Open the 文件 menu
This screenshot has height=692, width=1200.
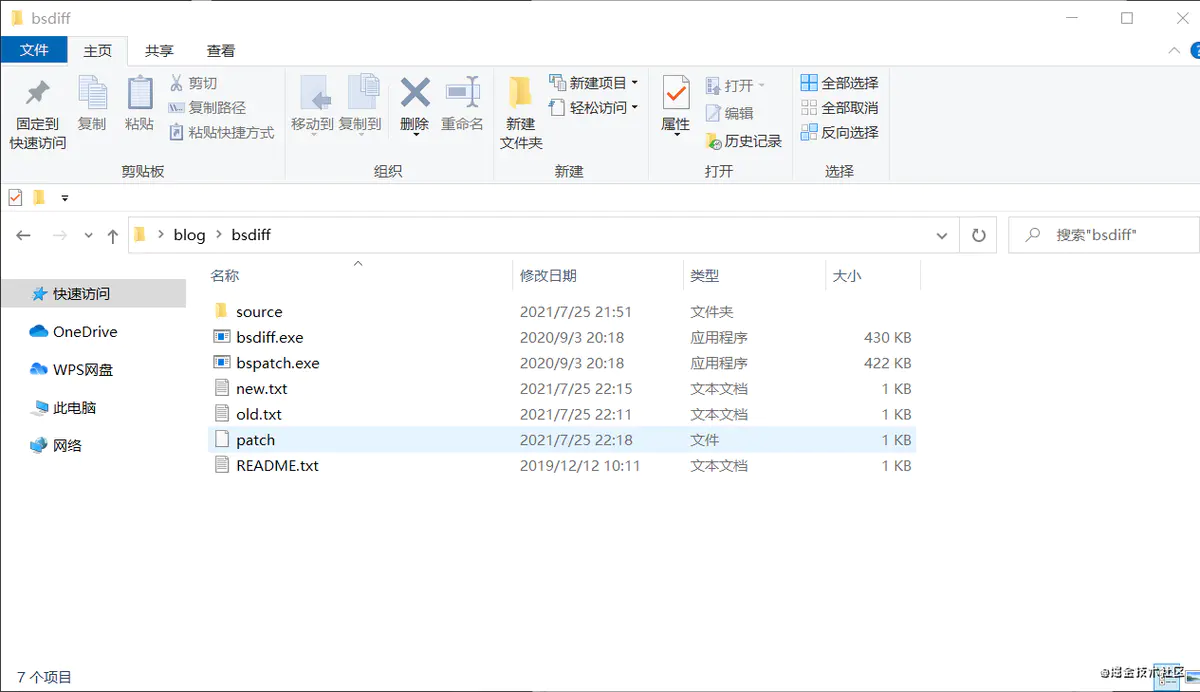35,50
